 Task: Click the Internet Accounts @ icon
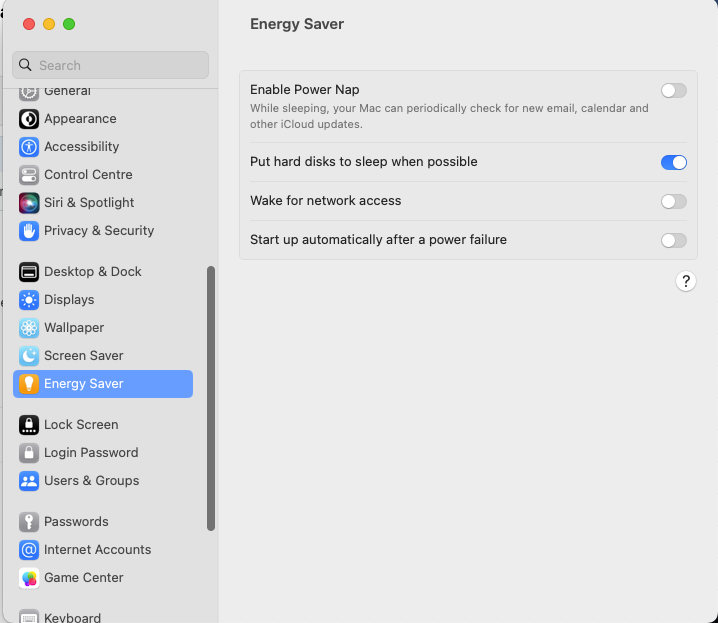29,550
